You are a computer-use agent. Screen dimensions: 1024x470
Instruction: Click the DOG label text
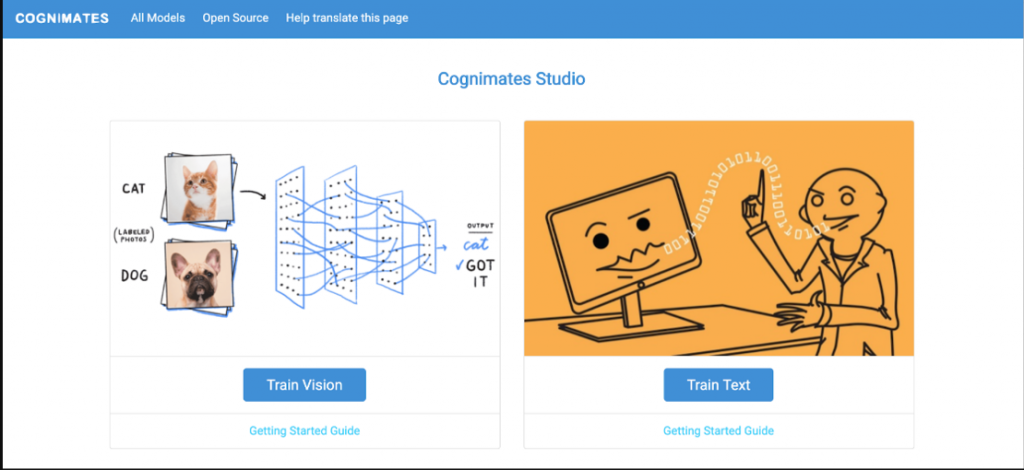pyautogui.click(x=135, y=275)
